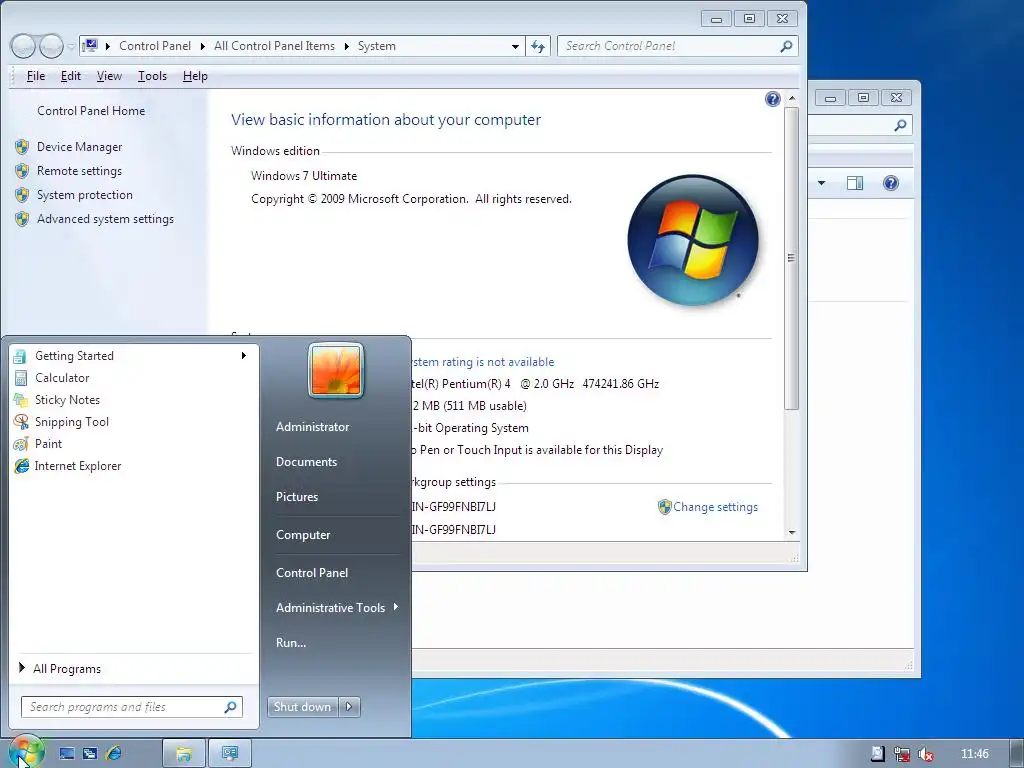Open the Help menu
This screenshot has width=1024, height=768.
coord(195,76)
